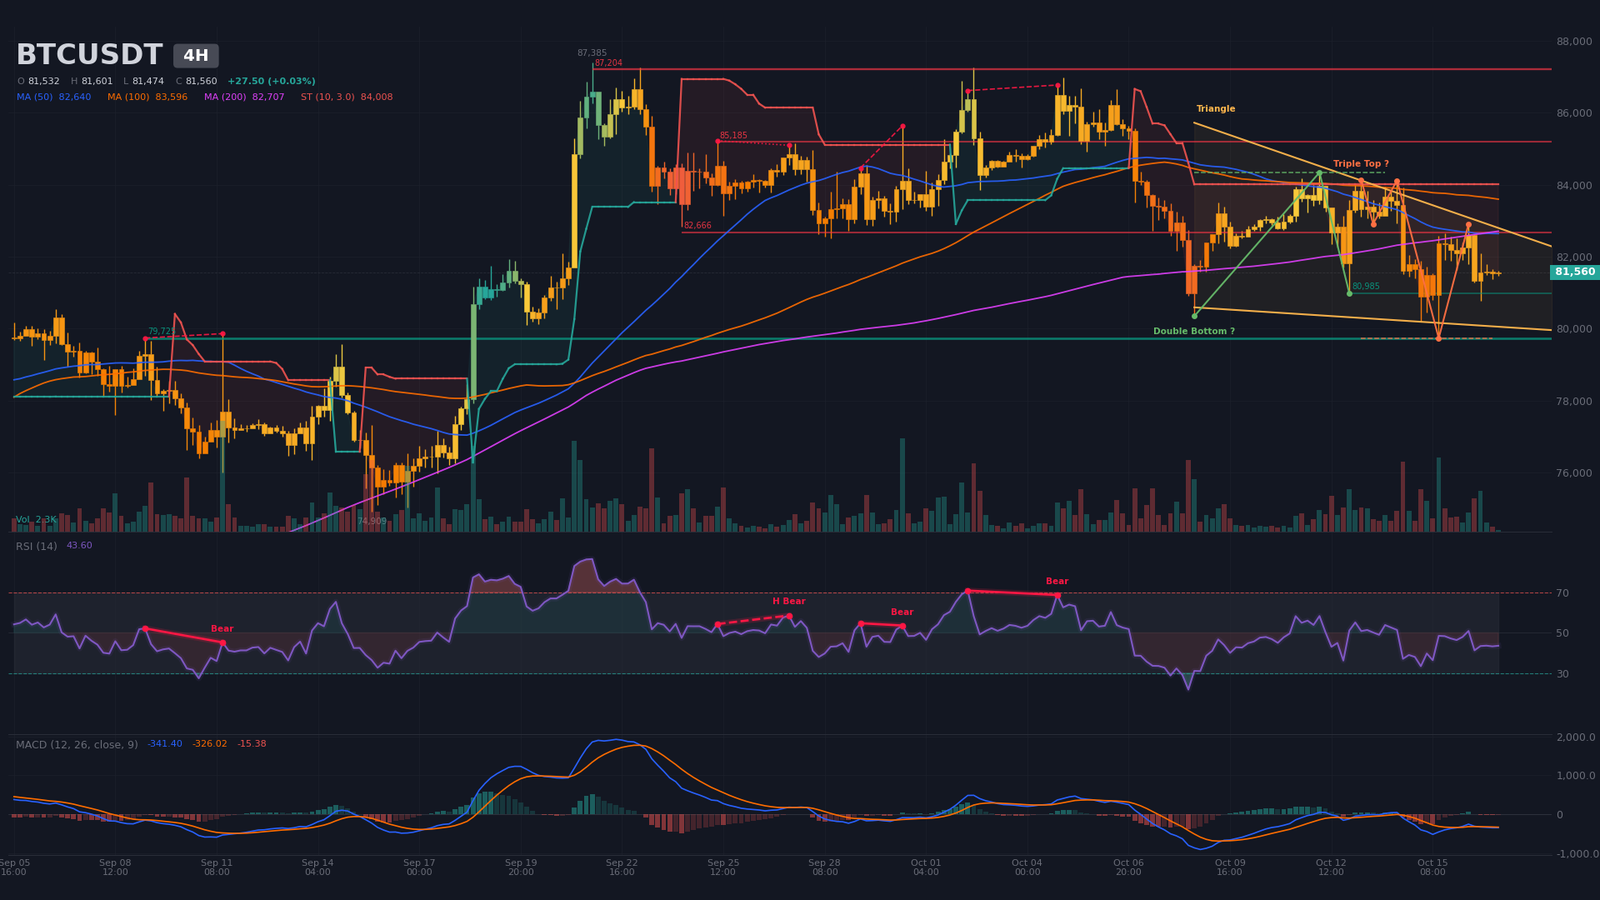Click the Sep 05 16:00 time axis label
Image resolution: width=1600 pixels, height=900 pixels.
pyautogui.click(x=15, y=867)
